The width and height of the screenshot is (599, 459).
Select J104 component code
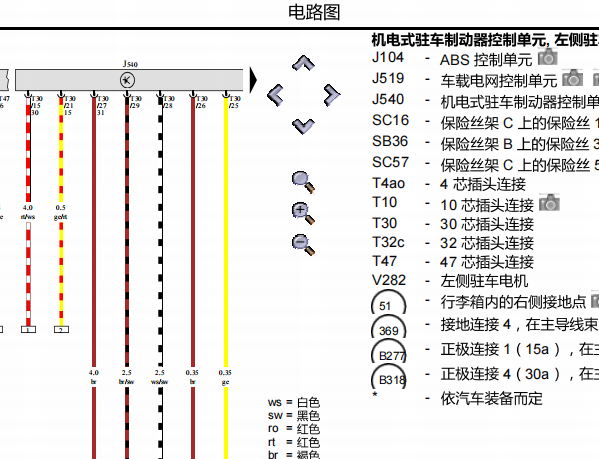pos(388,58)
